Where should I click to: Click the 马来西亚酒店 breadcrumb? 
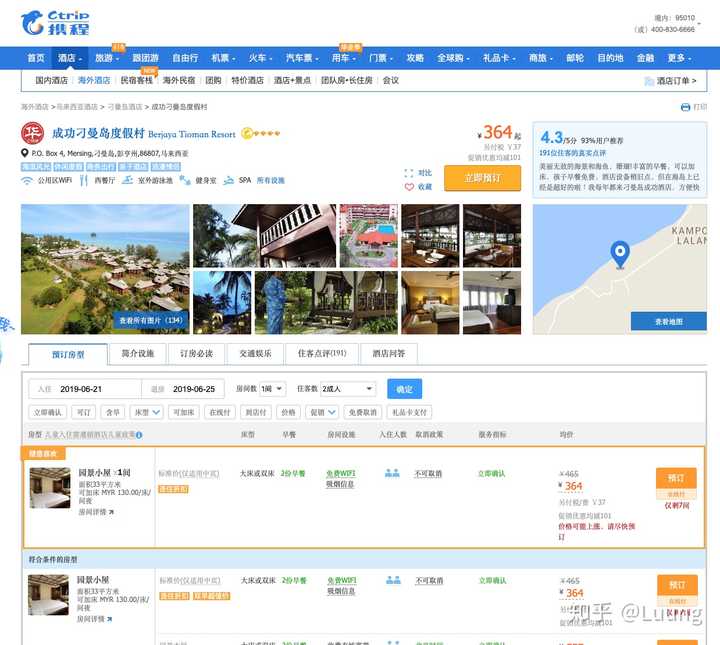click(77, 107)
